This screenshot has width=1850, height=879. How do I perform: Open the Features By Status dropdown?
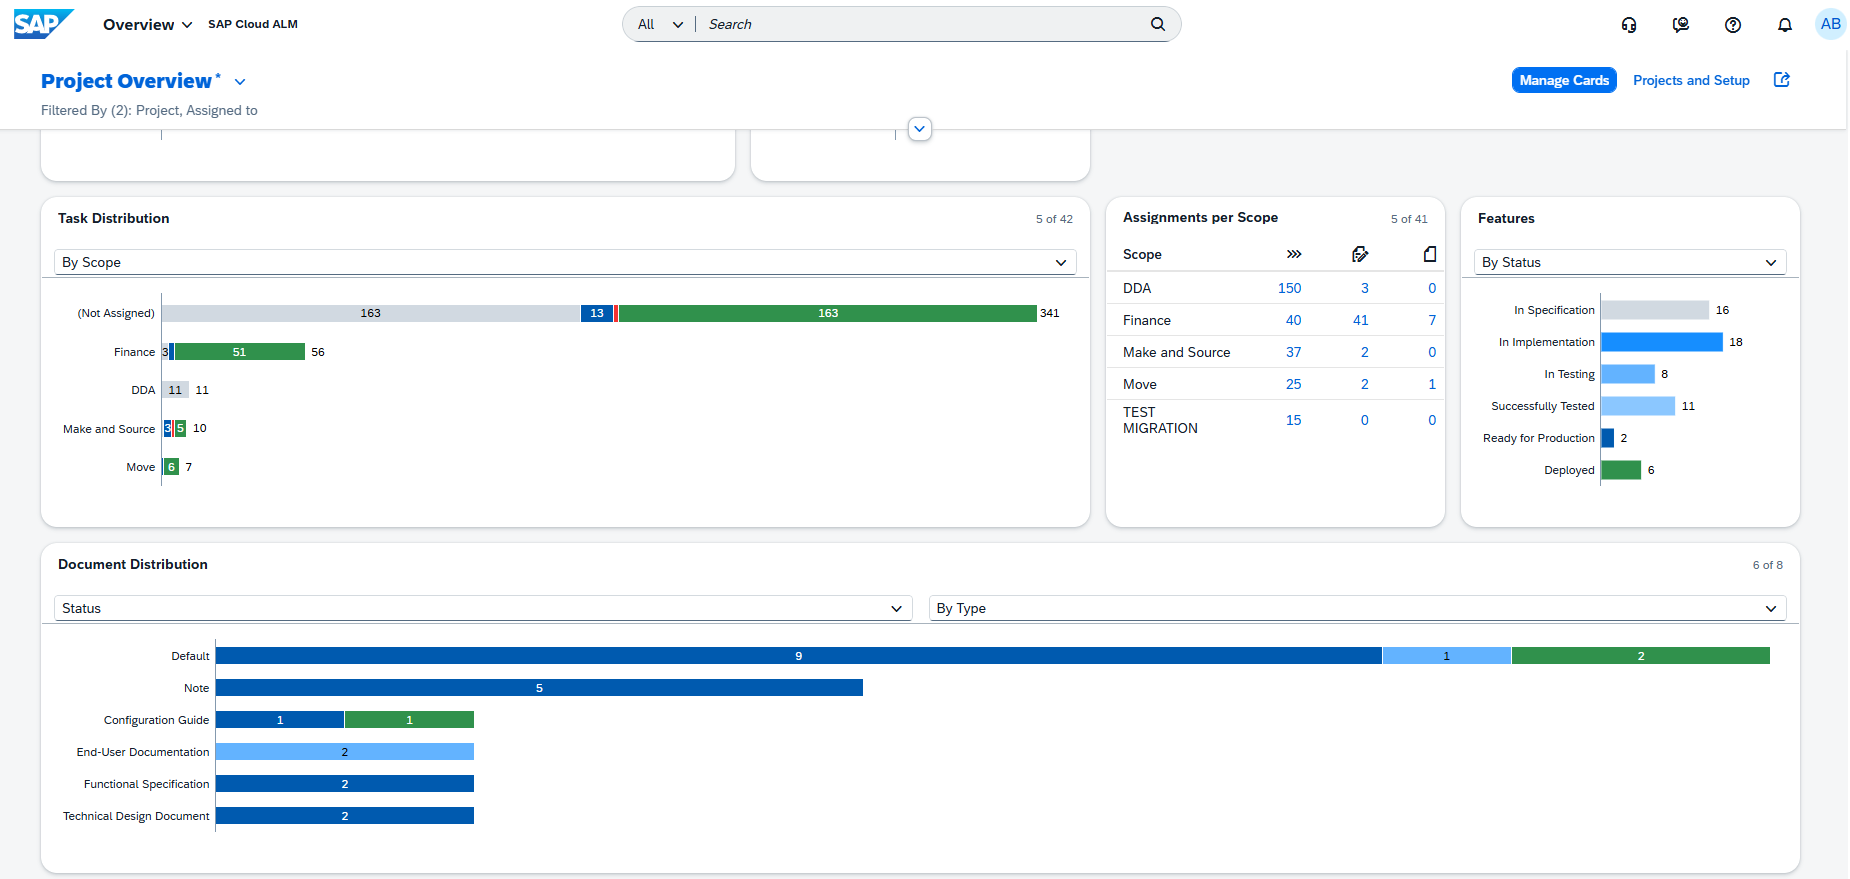tap(1629, 262)
